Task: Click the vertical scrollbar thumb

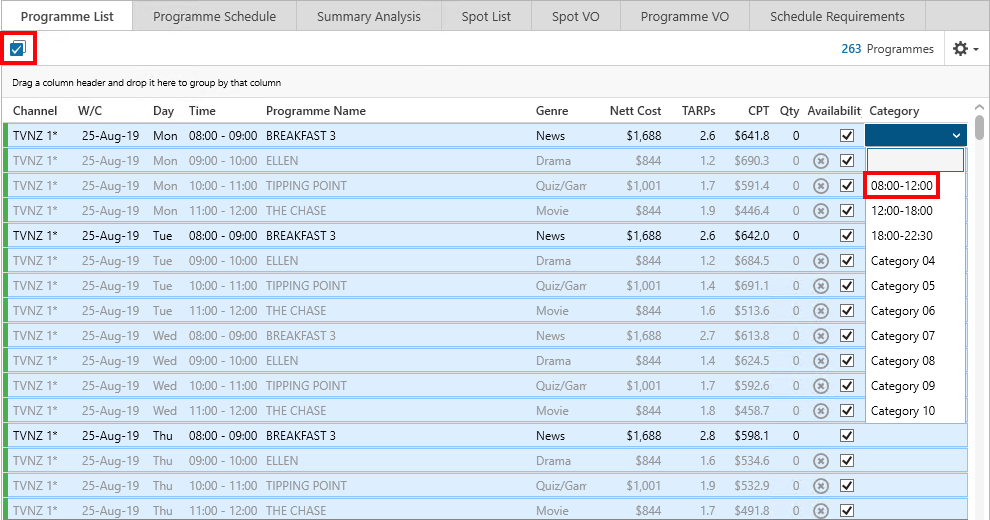Action: point(979,127)
